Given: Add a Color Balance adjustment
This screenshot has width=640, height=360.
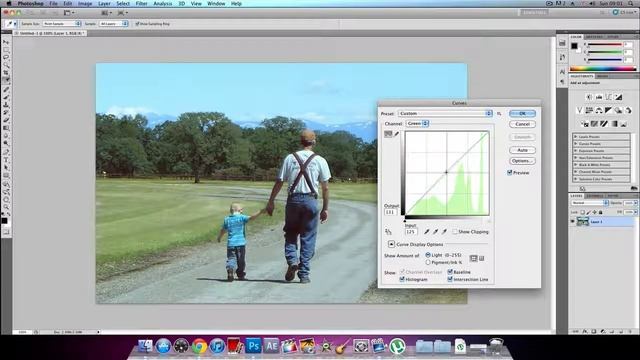Looking at the screenshot, I should [599, 110].
